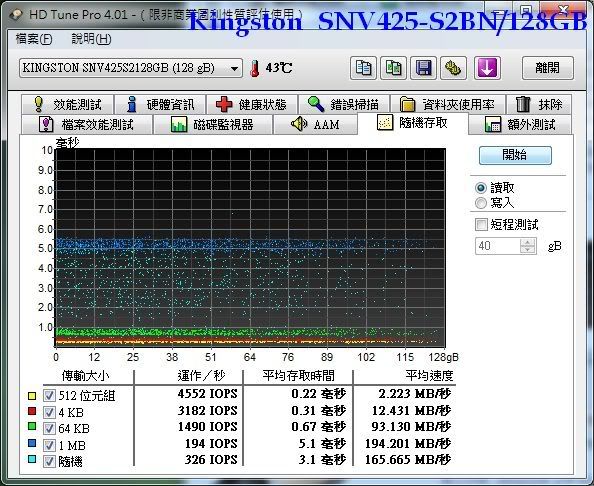Click the 40 gB size input field
The height and width of the screenshot is (486, 594).
point(498,246)
